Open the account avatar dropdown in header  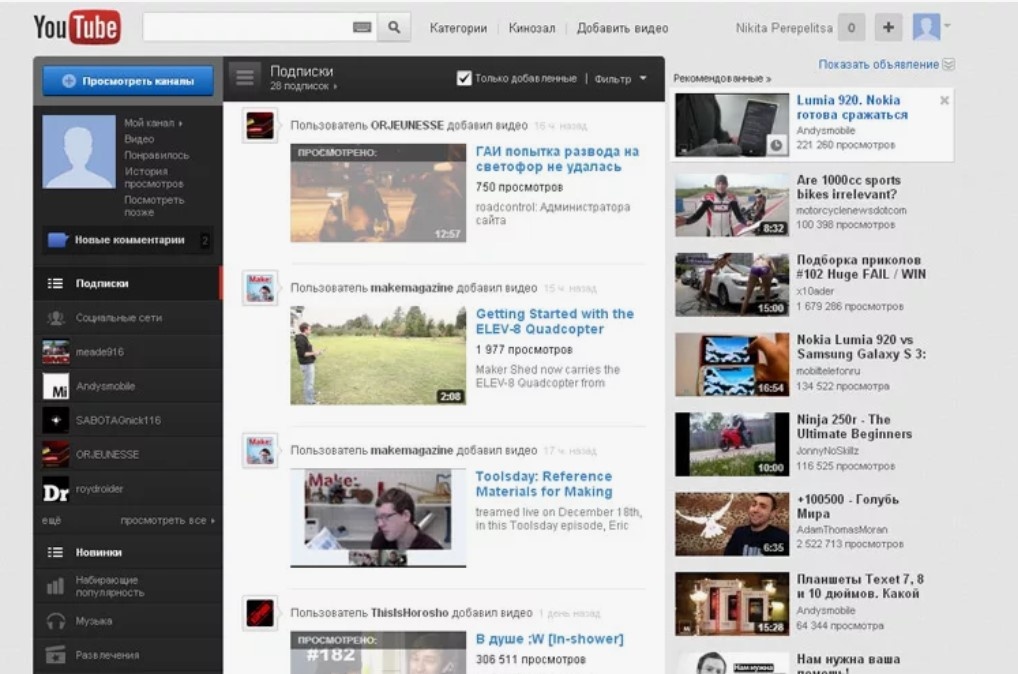(x=931, y=27)
